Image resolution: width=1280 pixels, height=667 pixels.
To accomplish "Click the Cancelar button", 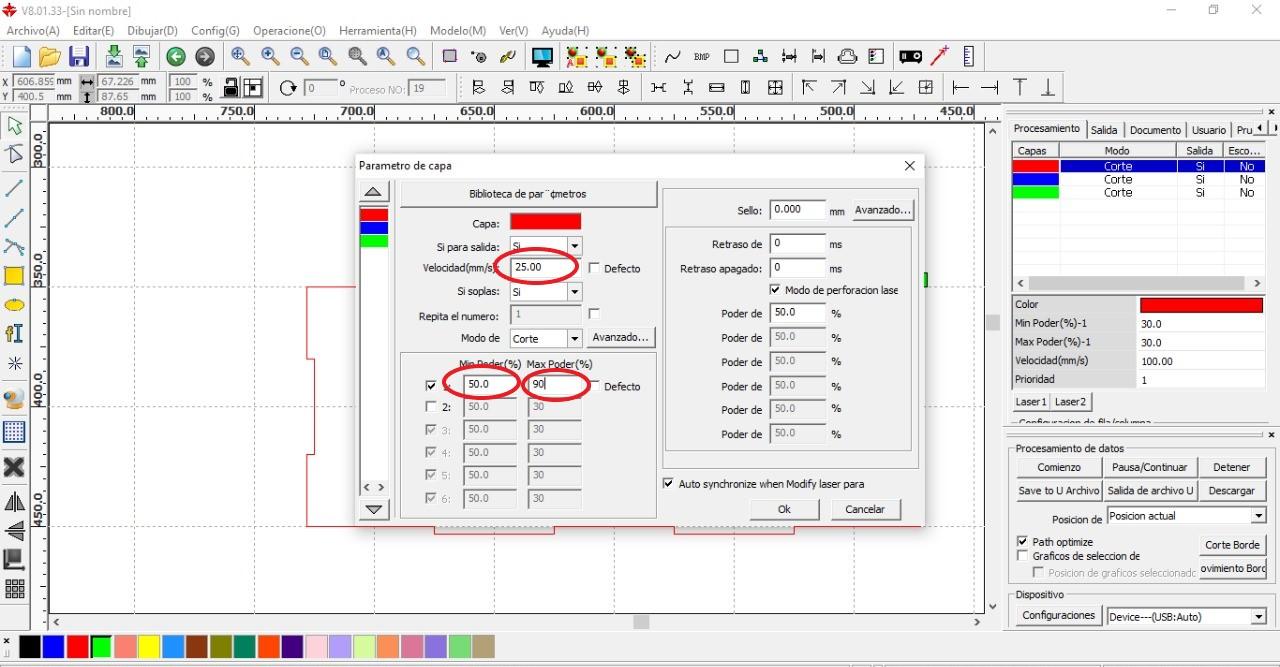I will 865,509.
